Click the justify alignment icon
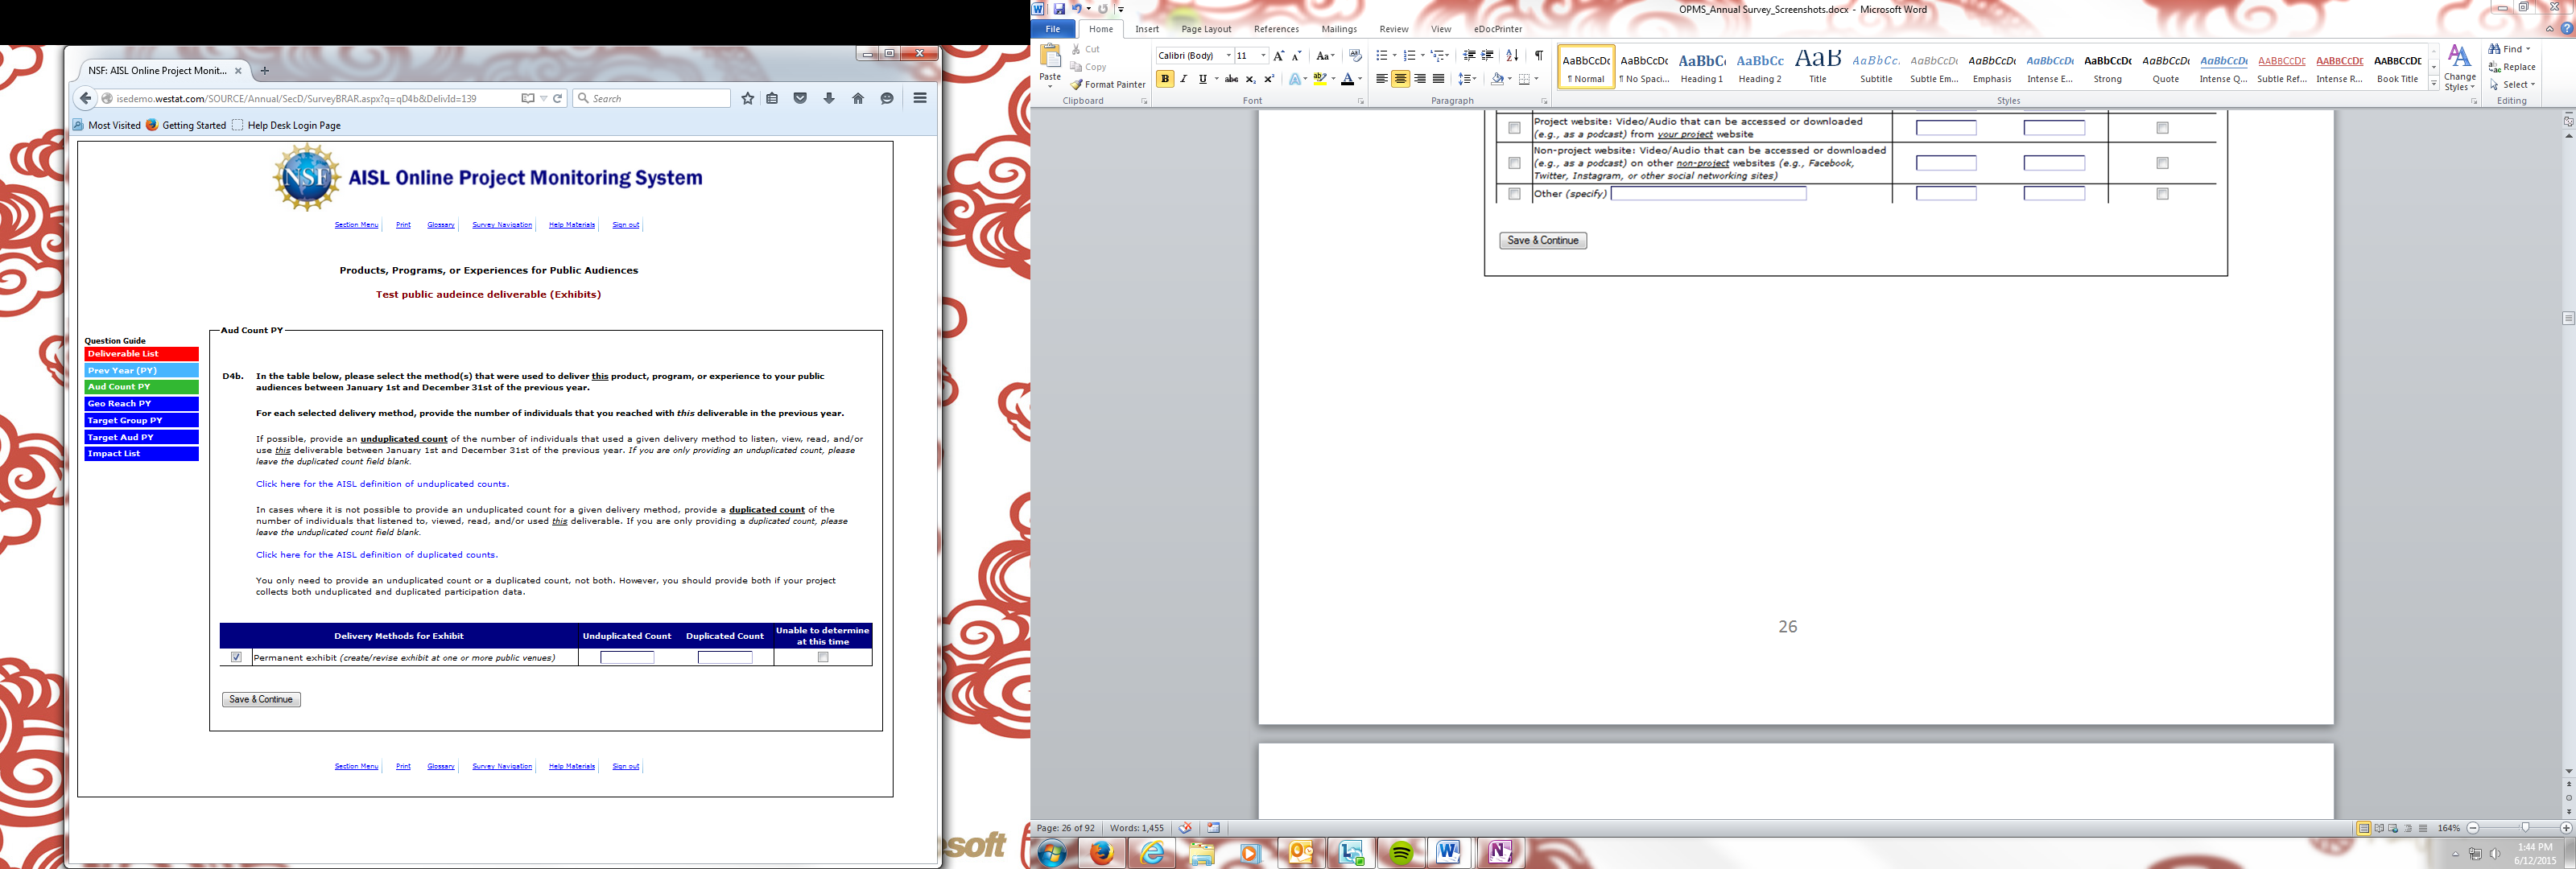The width and height of the screenshot is (2576, 869). 1438,79
